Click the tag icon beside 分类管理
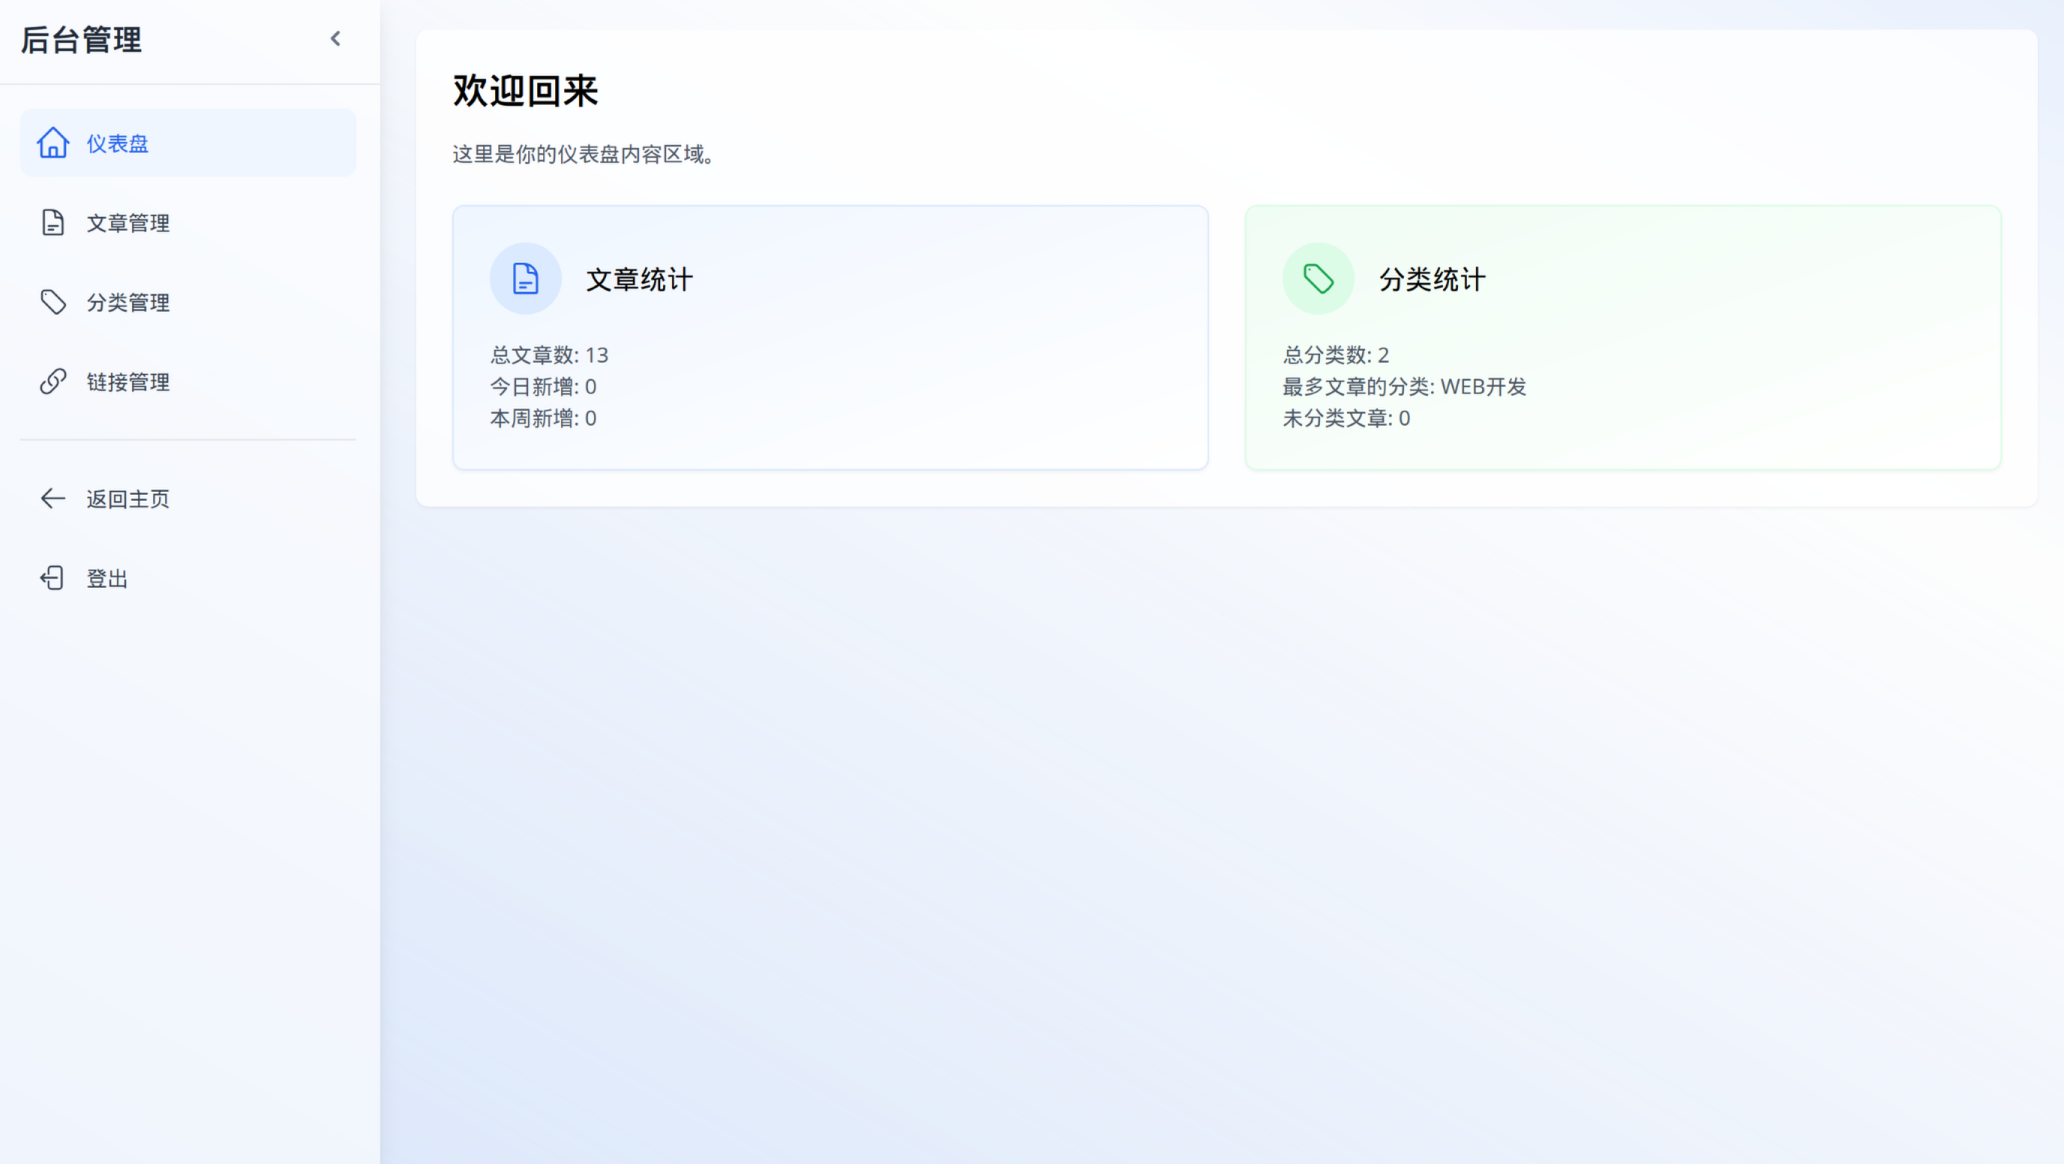Image resolution: width=2064 pixels, height=1164 pixels. [x=53, y=302]
